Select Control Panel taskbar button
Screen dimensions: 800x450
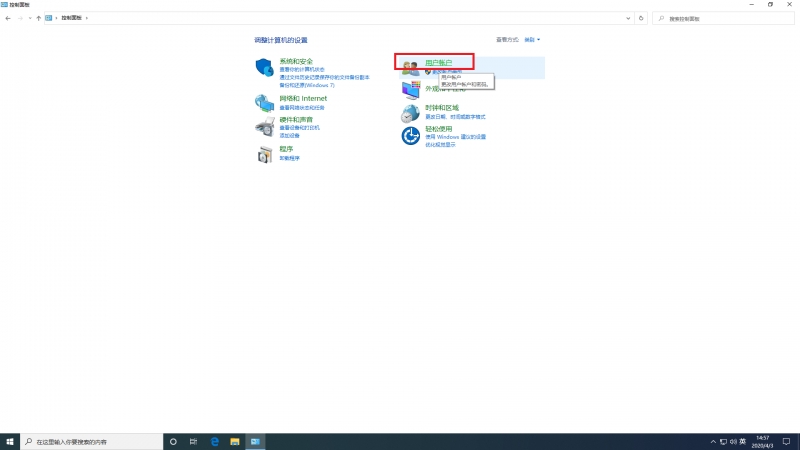(x=255, y=442)
